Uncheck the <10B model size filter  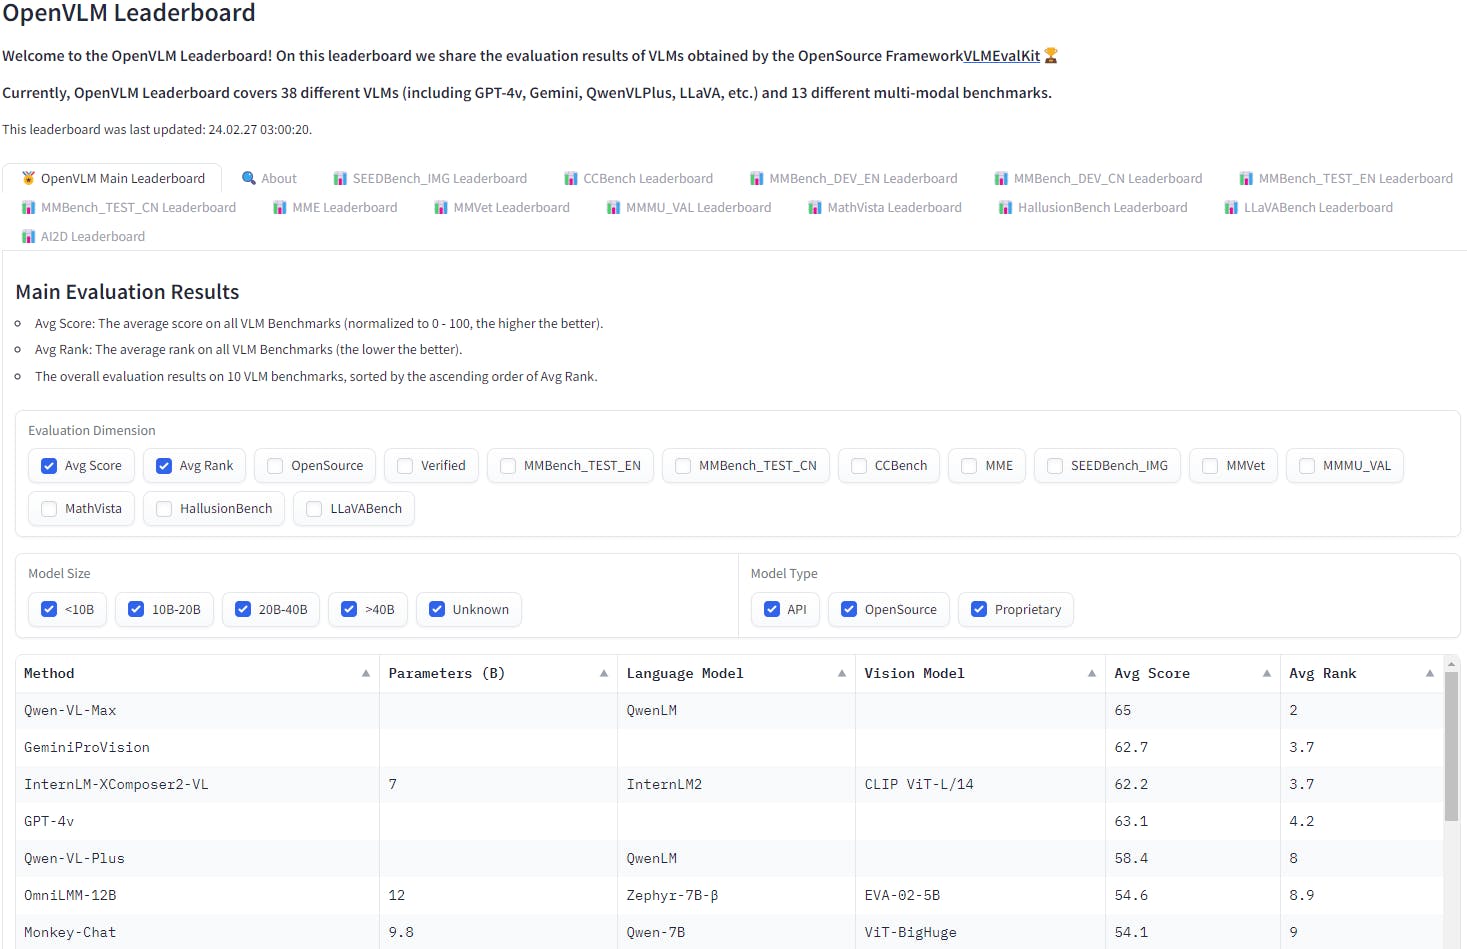coord(49,609)
